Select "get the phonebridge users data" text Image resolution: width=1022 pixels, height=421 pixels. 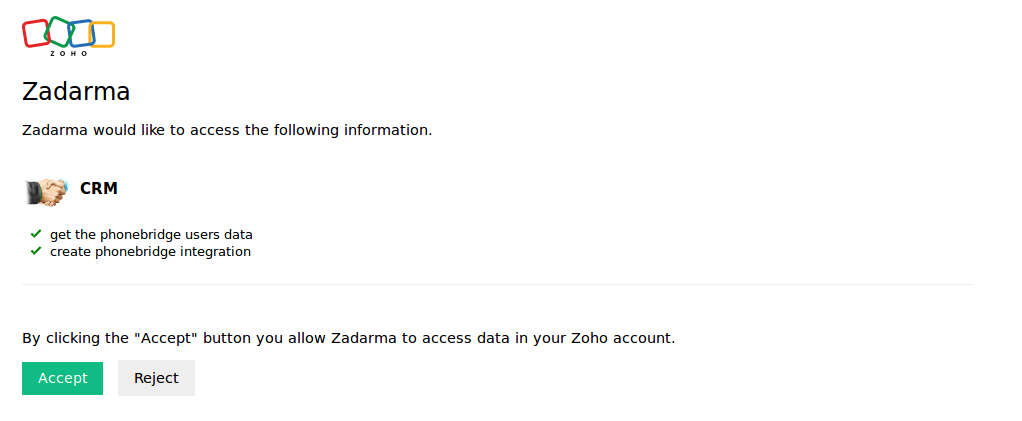[x=151, y=235]
